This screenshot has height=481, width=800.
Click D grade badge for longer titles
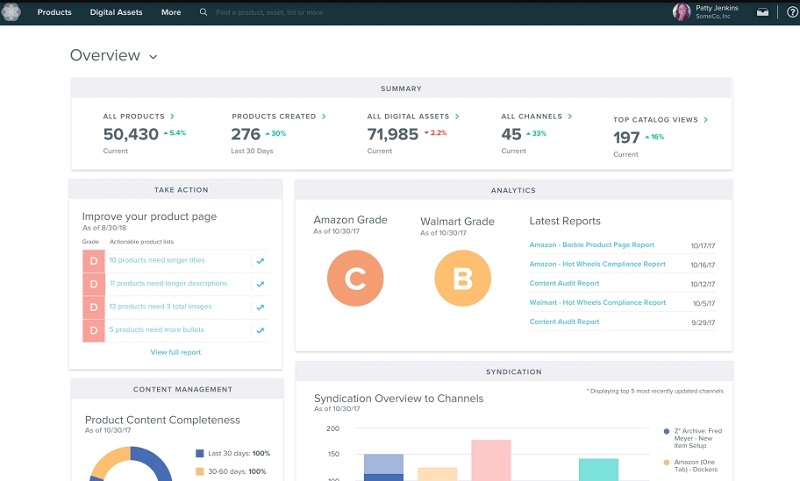pyautogui.click(x=93, y=261)
